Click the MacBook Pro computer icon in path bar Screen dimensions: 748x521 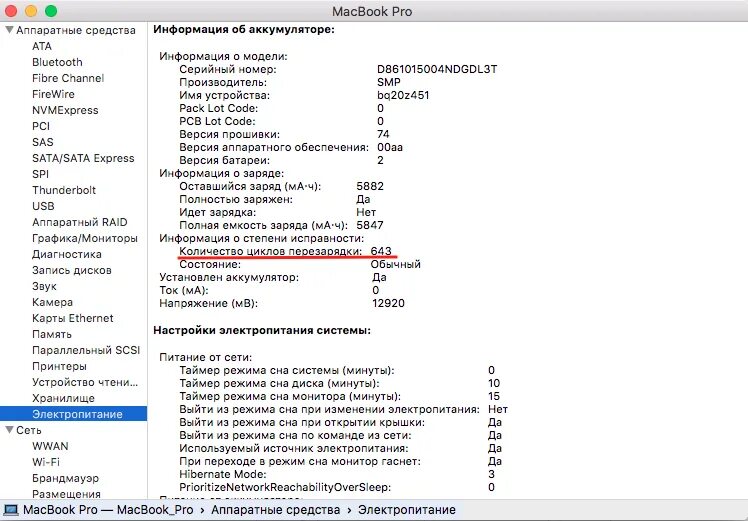tap(10, 510)
